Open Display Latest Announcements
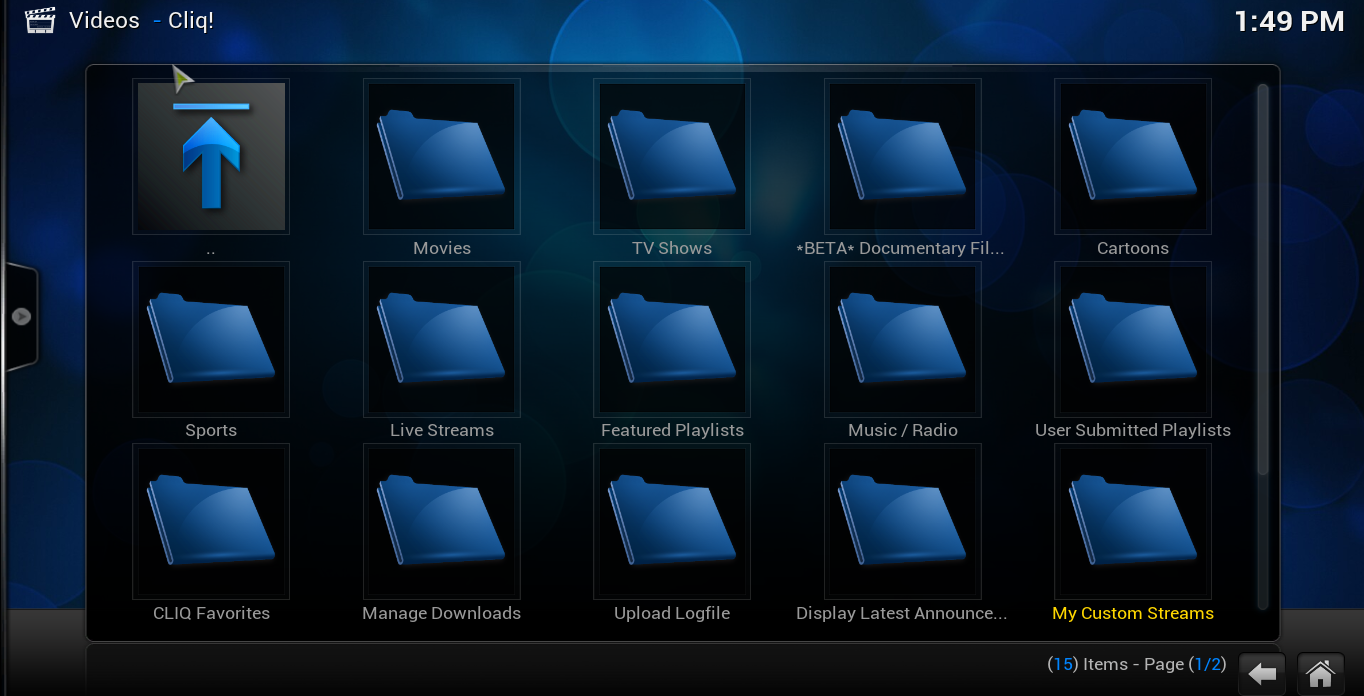Viewport: 1364px width, 696px height. point(901,521)
